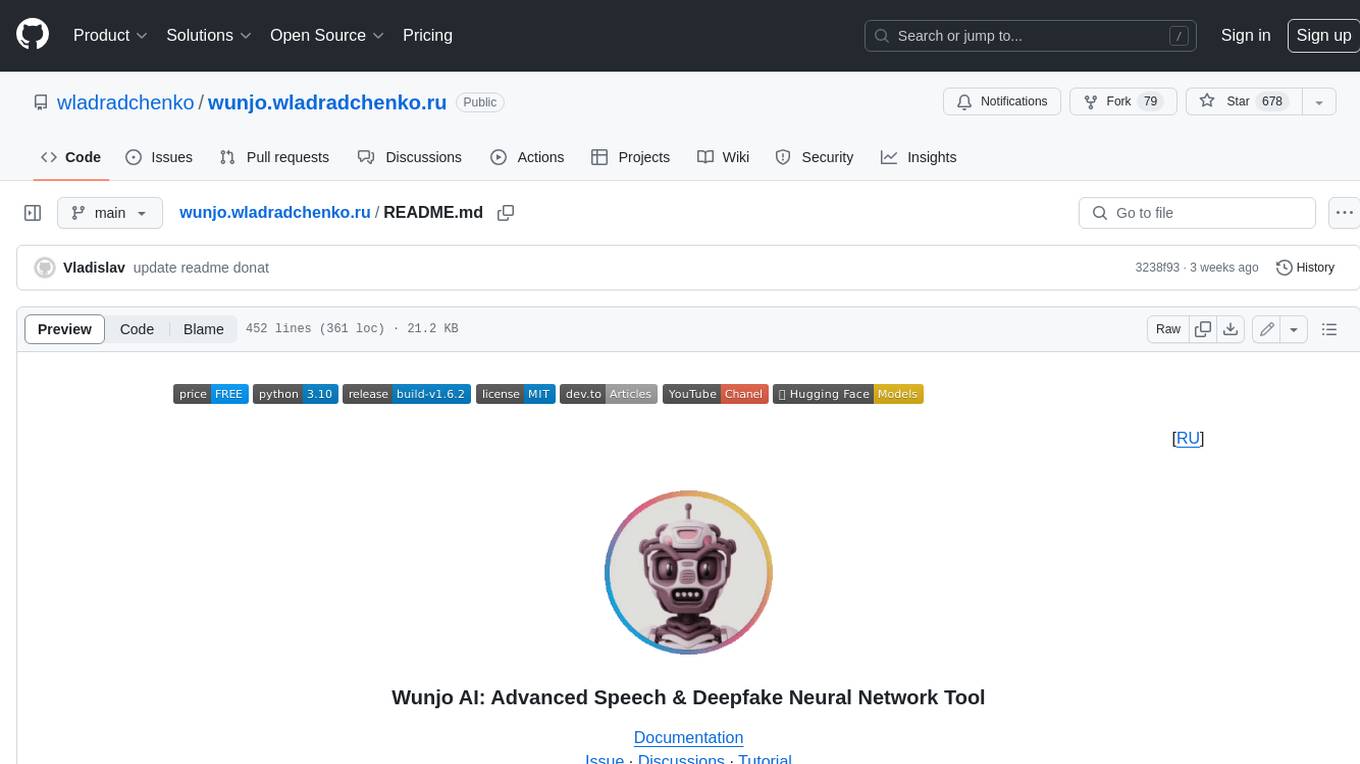Select the Blame view
Image resolution: width=1360 pixels, height=764 pixels.
(203, 329)
